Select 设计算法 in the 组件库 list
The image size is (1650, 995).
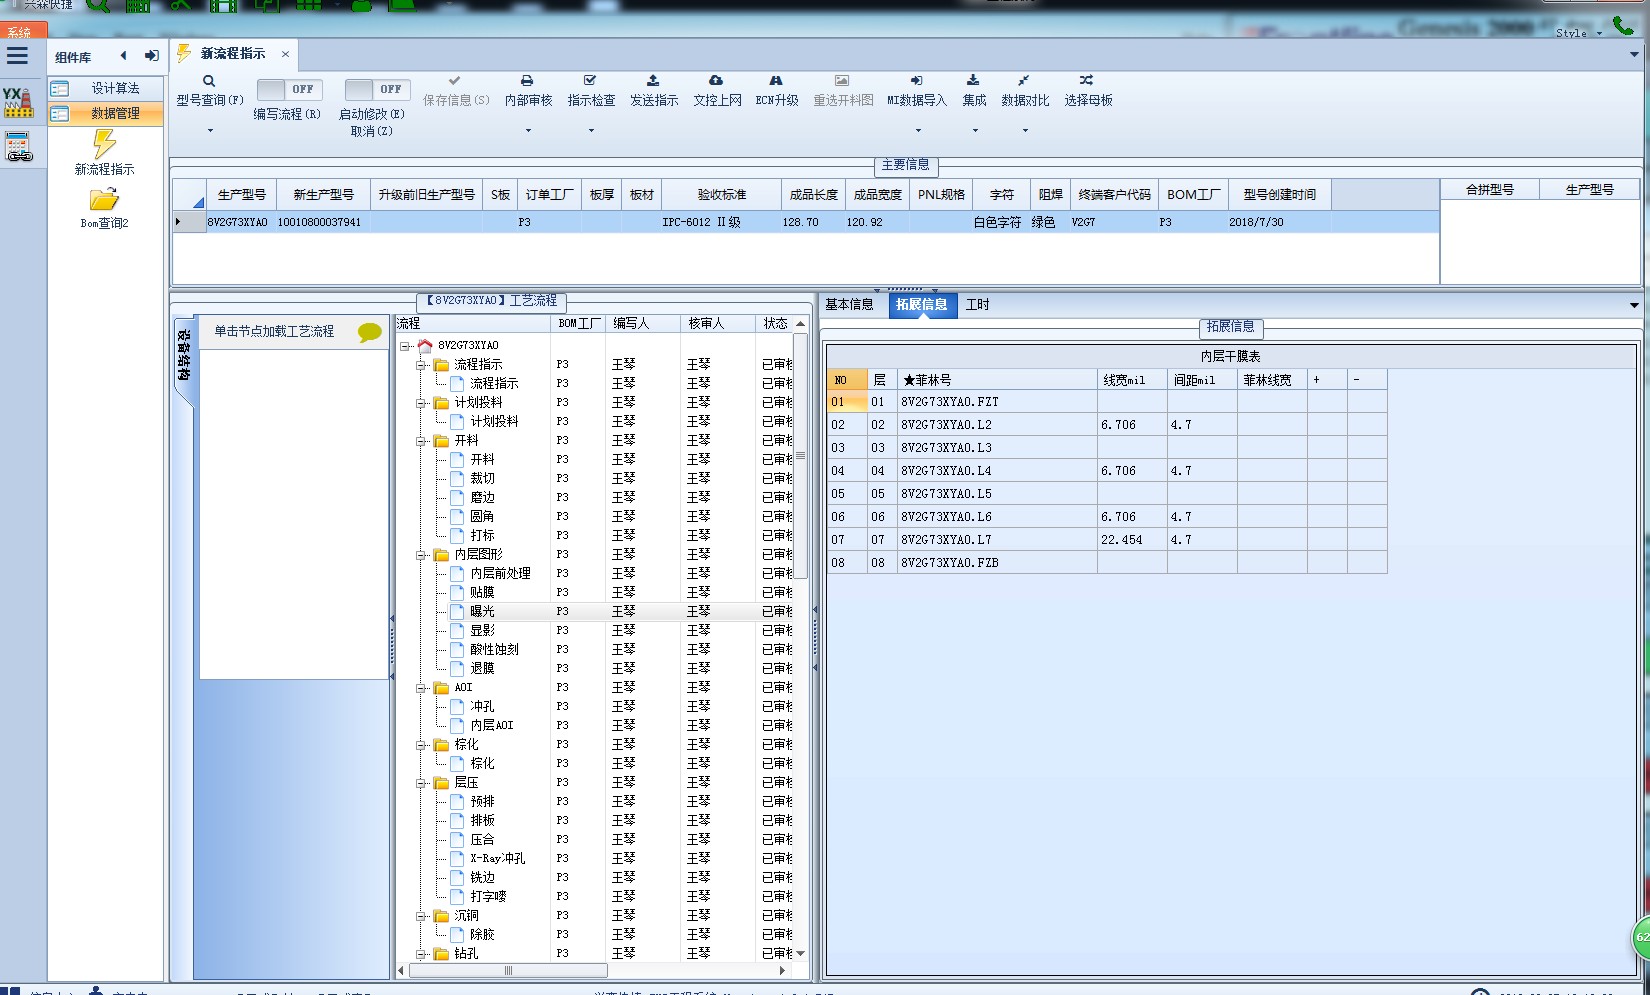[x=106, y=88]
